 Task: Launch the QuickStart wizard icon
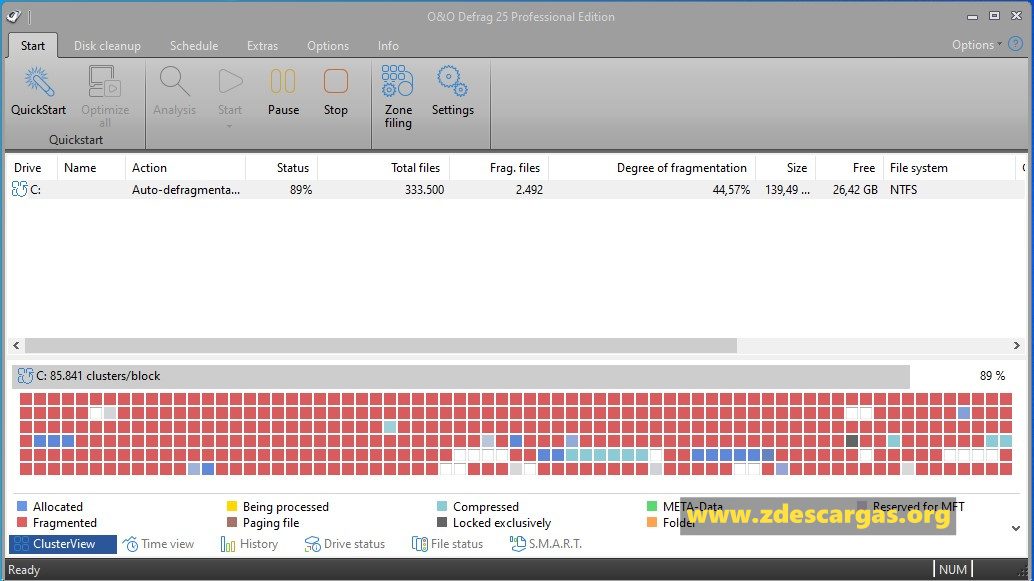click(x=38, y=82)
